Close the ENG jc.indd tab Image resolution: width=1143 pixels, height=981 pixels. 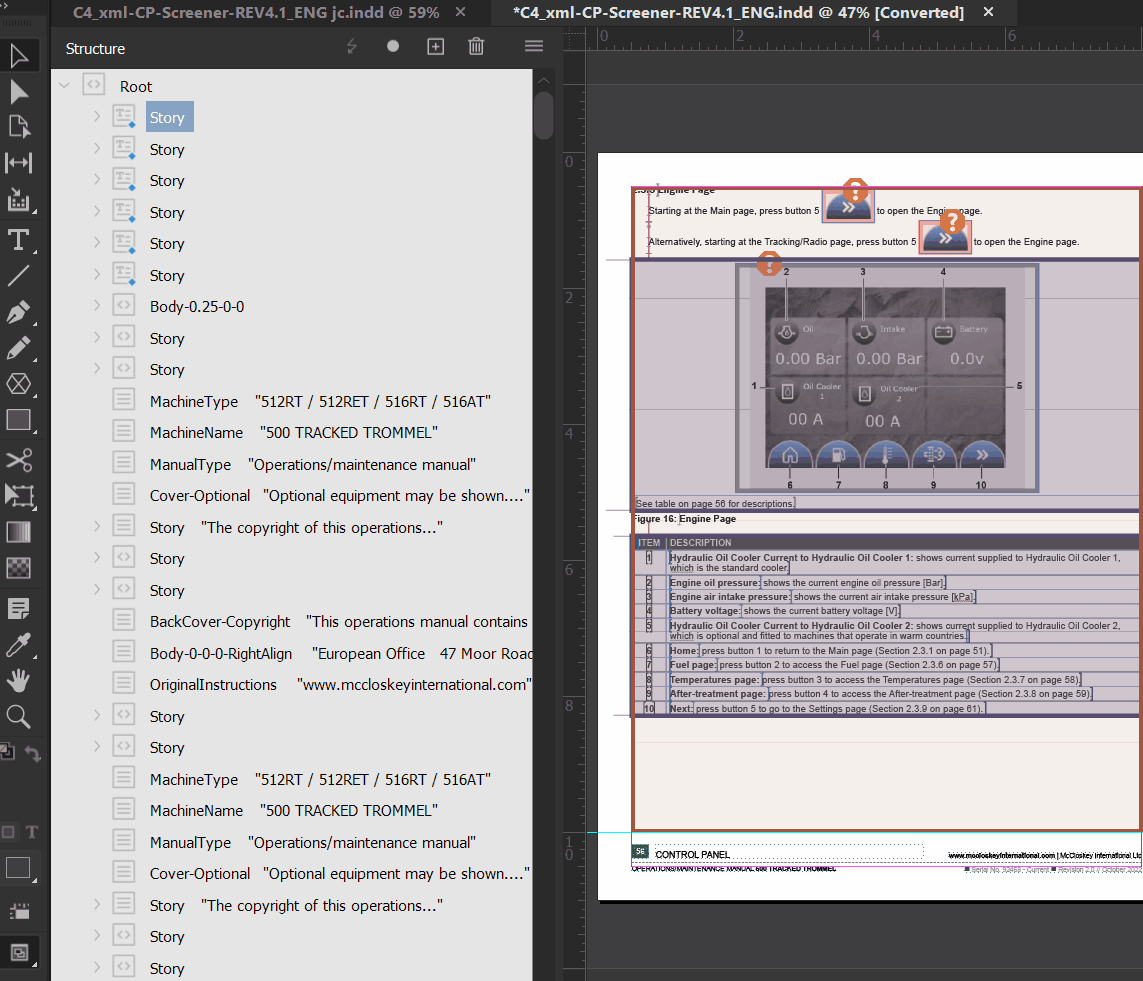[x=460, y=12]
